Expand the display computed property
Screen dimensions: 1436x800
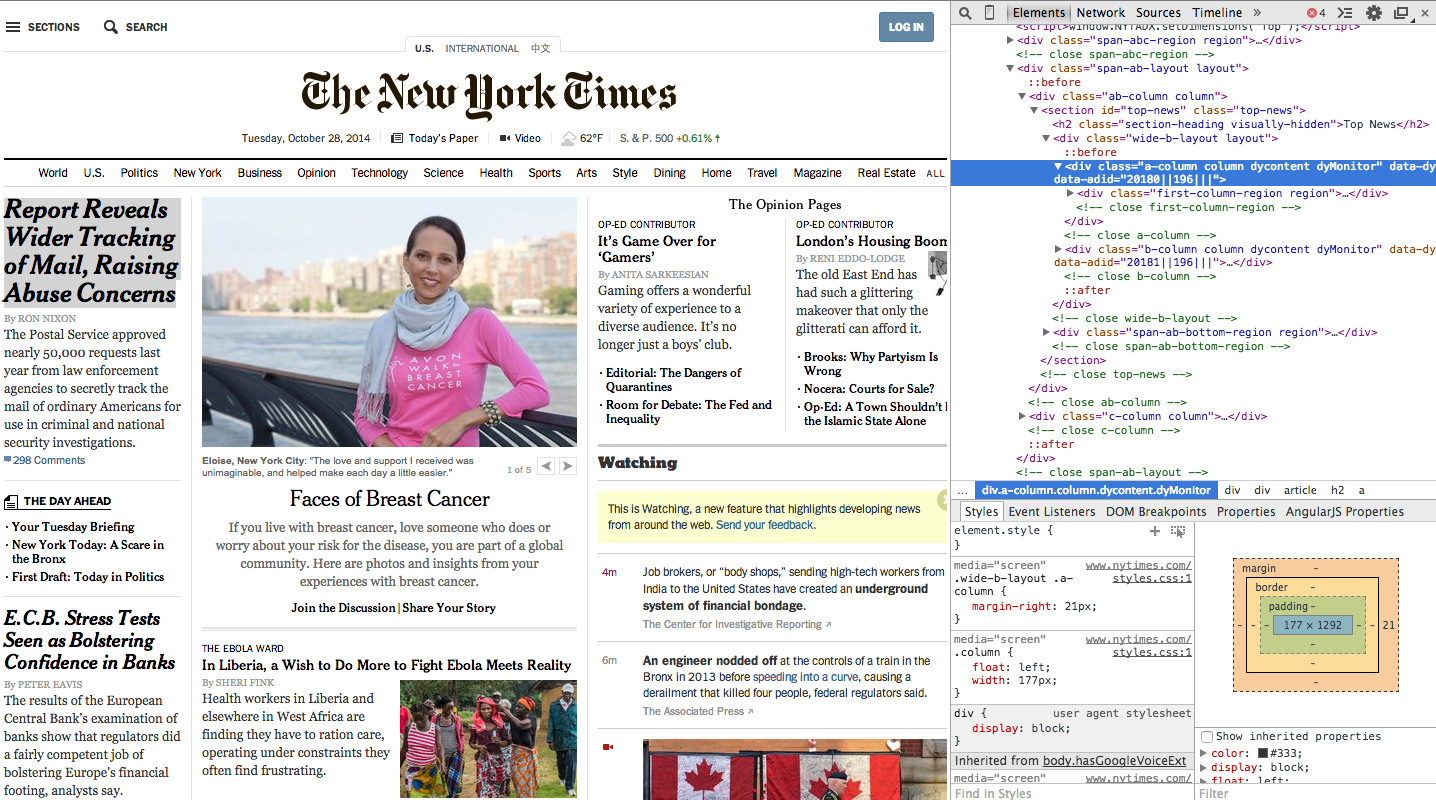(x=1204, y=768)
